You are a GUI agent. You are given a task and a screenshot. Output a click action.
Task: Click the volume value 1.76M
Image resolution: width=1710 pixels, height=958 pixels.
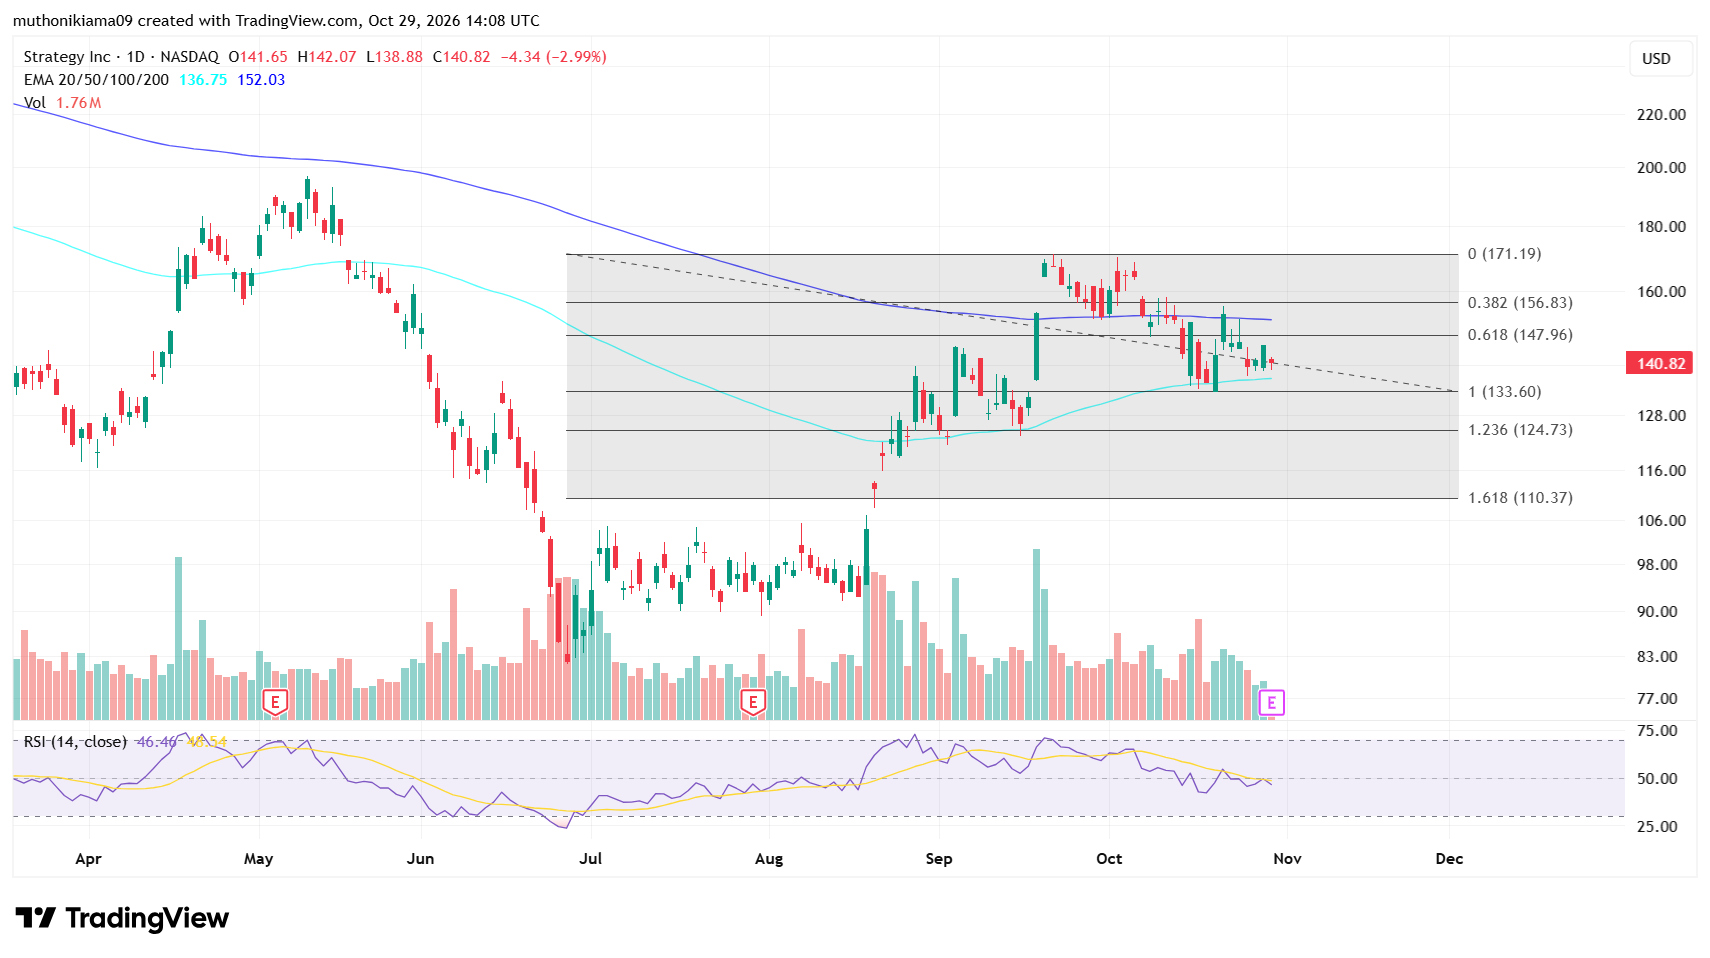pyautogui.click(x=78, y=103)
